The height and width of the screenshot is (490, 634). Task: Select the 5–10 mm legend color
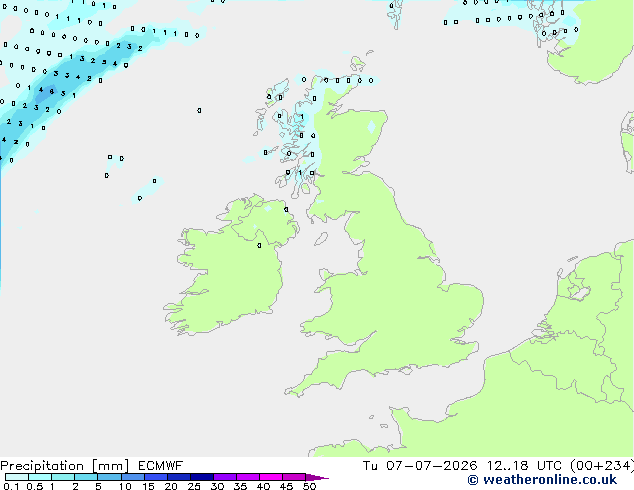pos(109,477)
